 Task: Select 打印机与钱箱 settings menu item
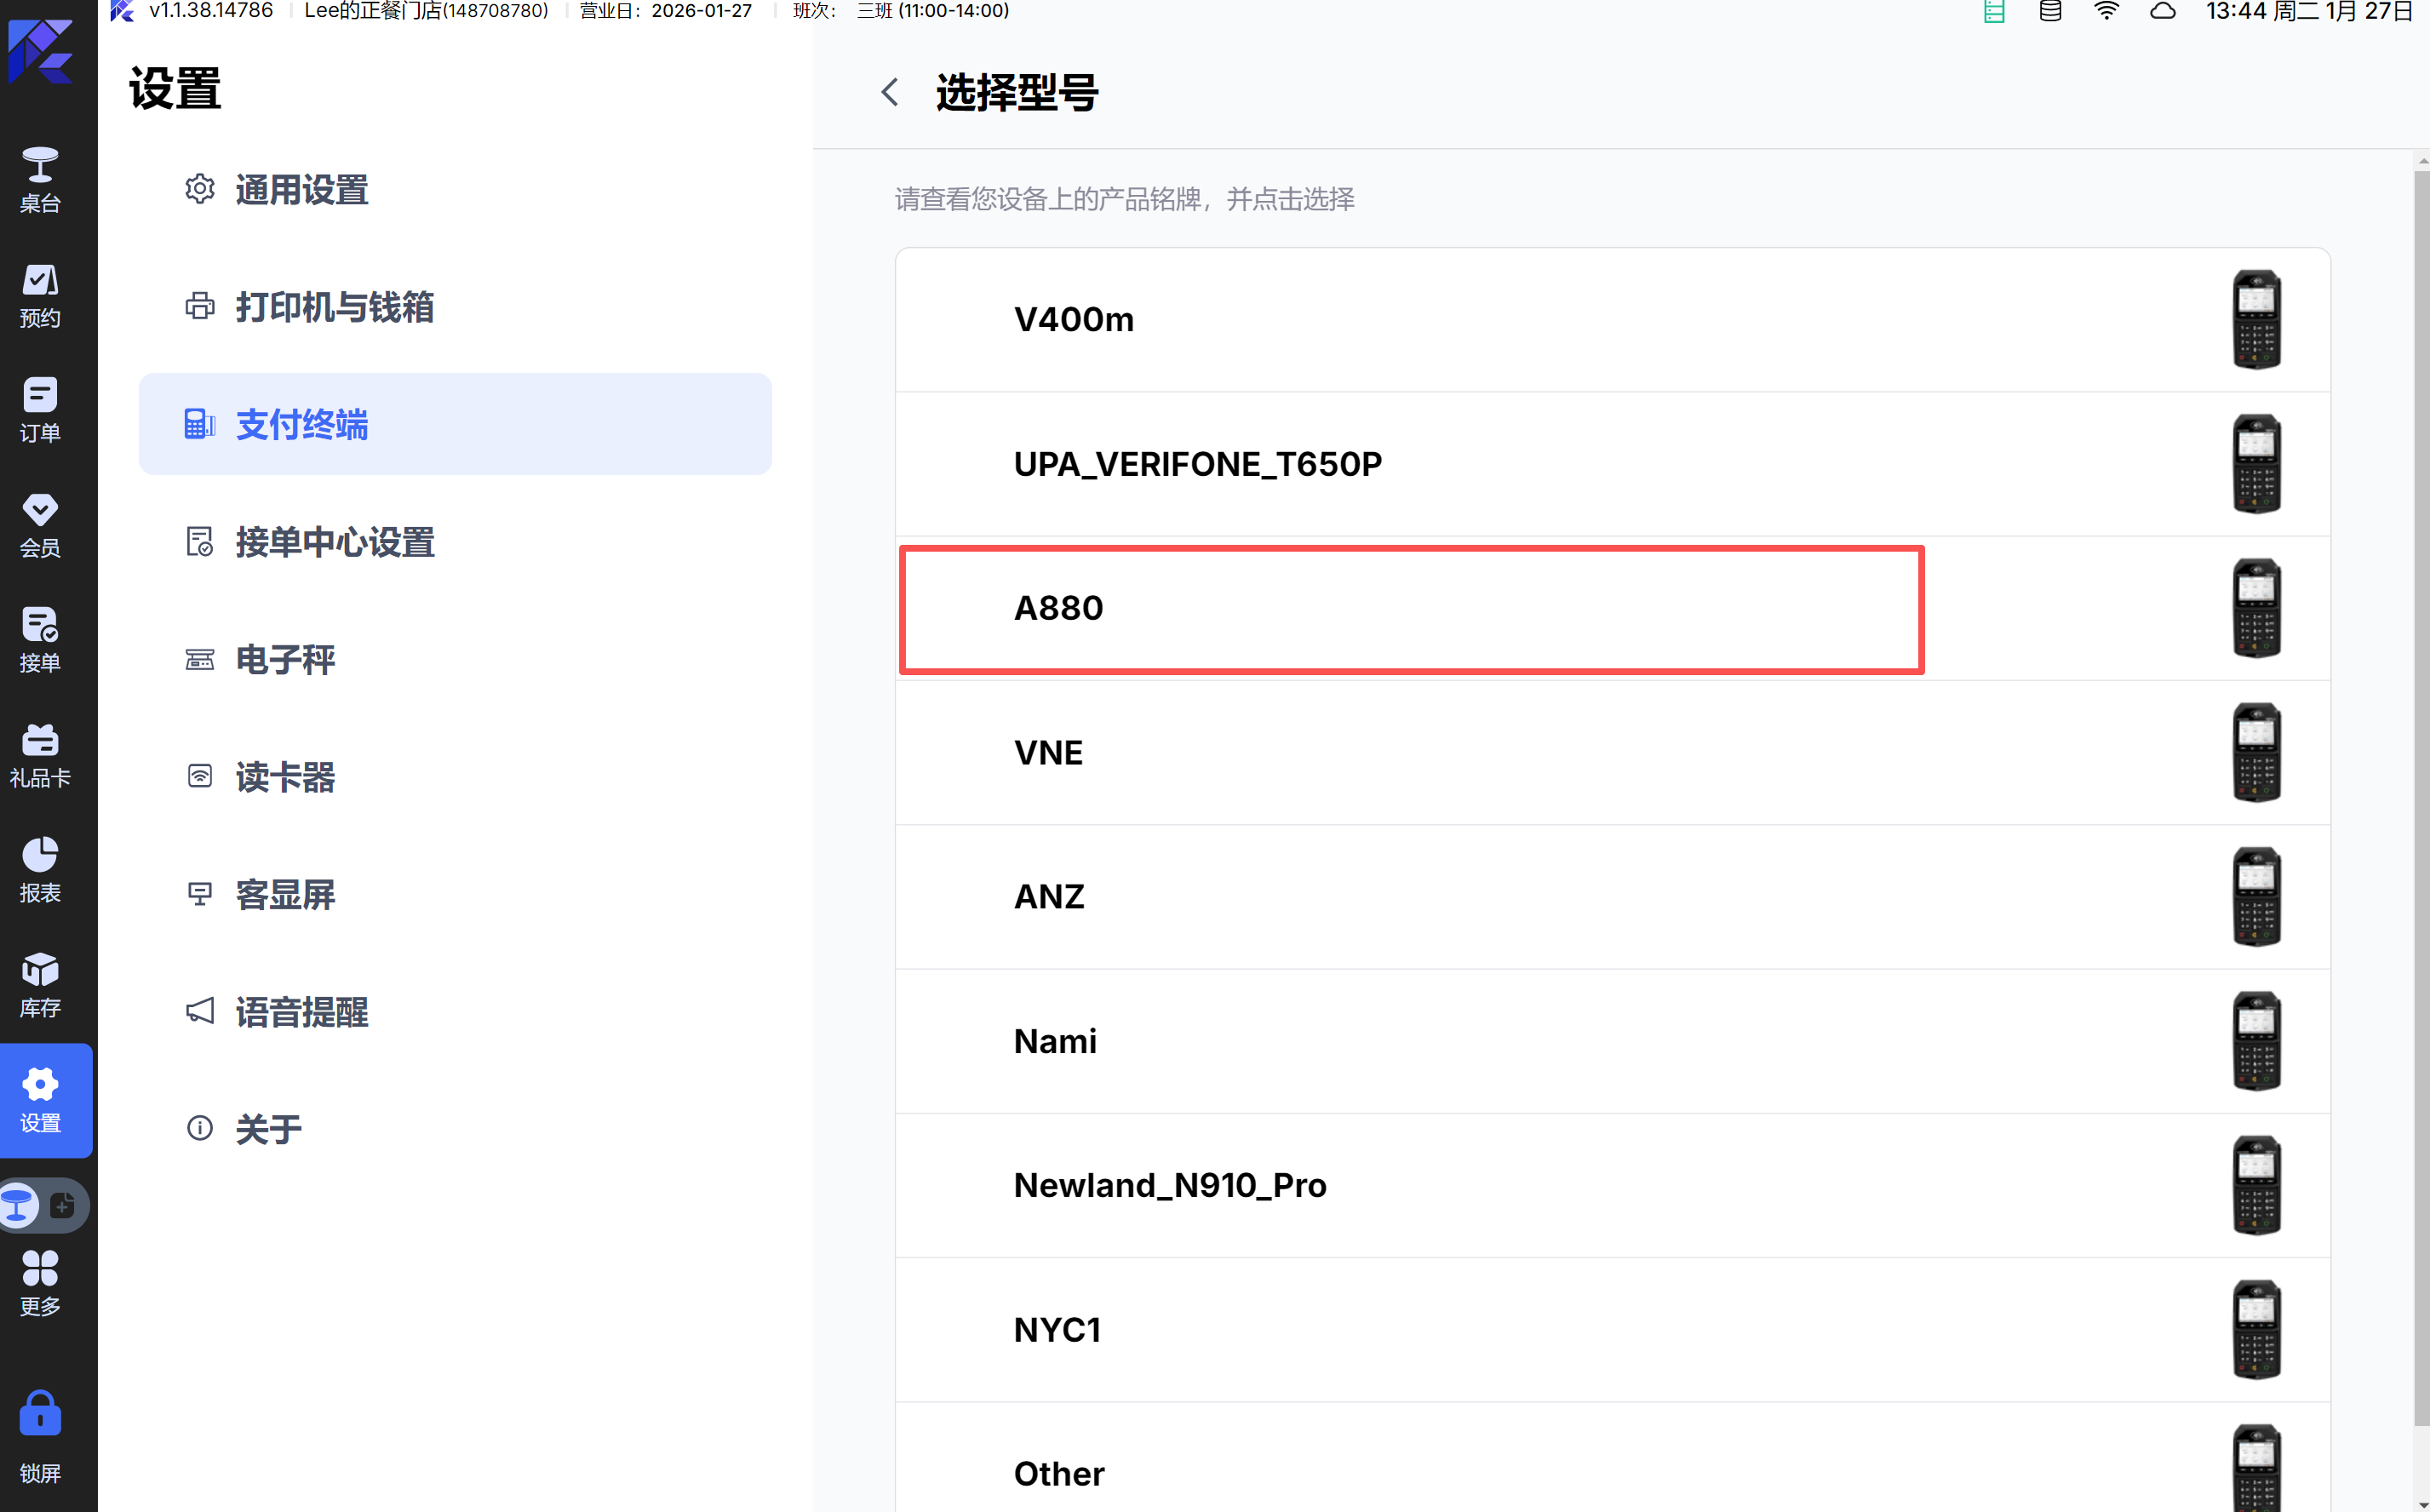334,307
